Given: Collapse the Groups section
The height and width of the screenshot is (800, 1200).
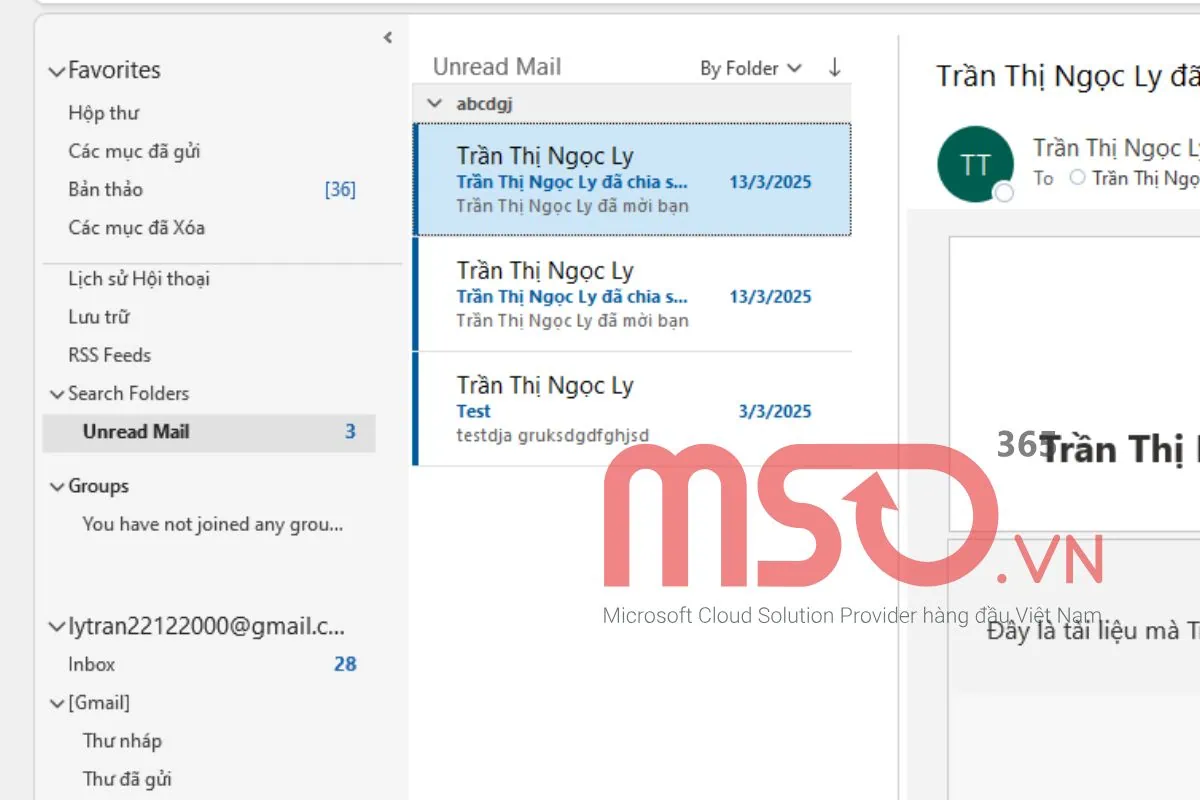Looking at the screenshot, I should coord(57,487).
